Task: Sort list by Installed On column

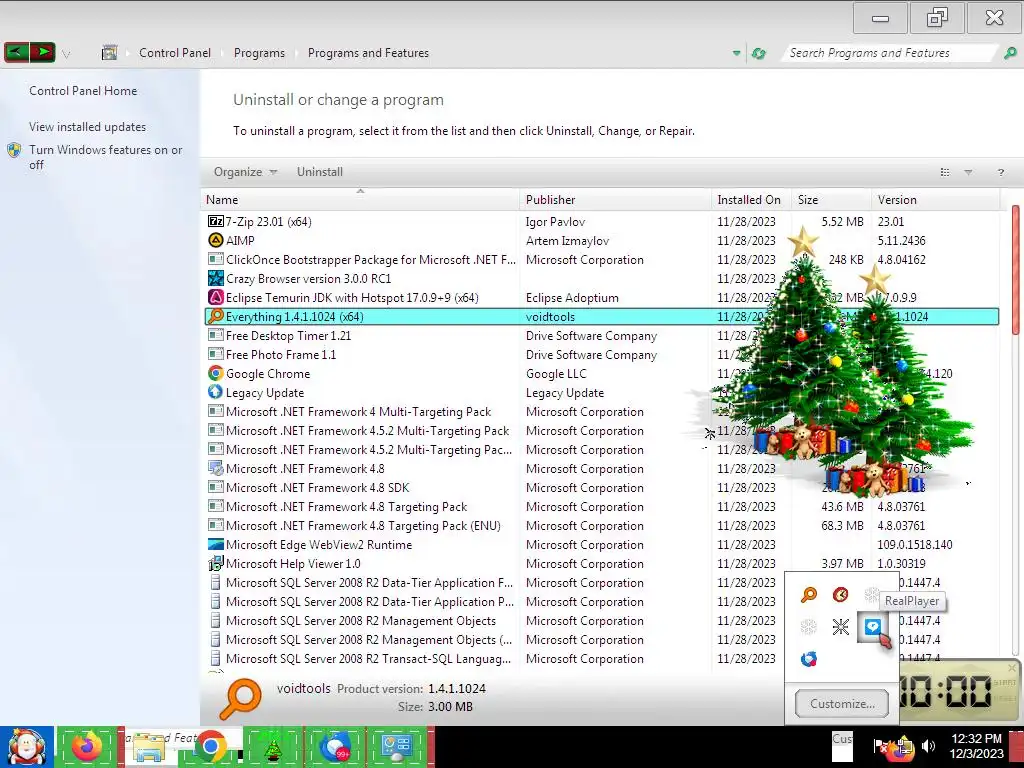Action: click(x=752, y=200)
